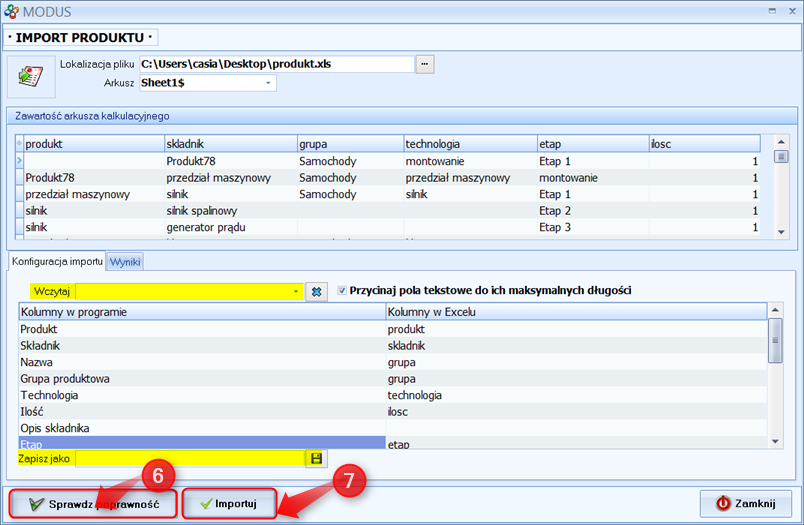Image resolution: width=804 pixels, height=525 pixels.
Task: Expand the Wczytaj configuration dropdown
Action: coord(296,291)
